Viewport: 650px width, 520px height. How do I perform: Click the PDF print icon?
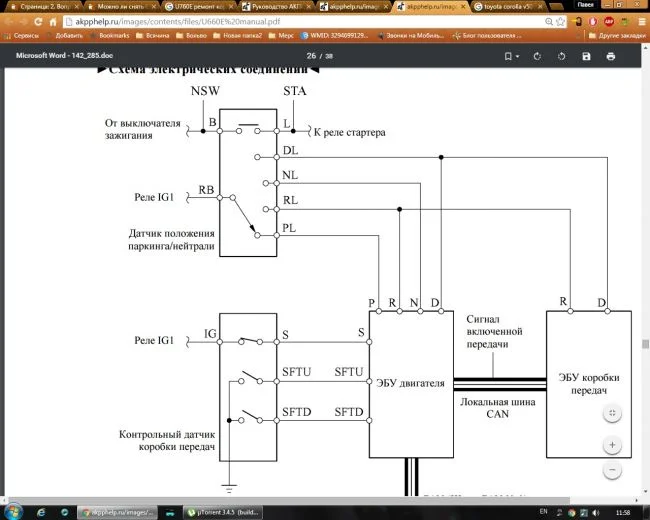(x=610, y=56)
